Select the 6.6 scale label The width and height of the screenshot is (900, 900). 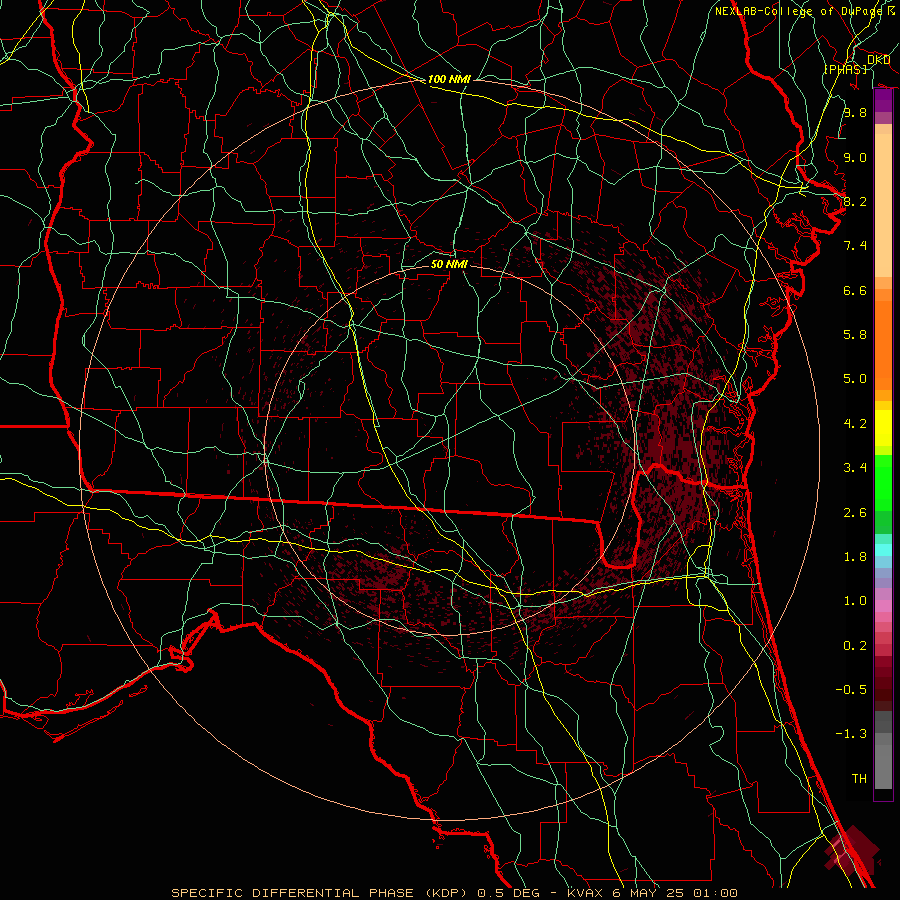point(855,290)
